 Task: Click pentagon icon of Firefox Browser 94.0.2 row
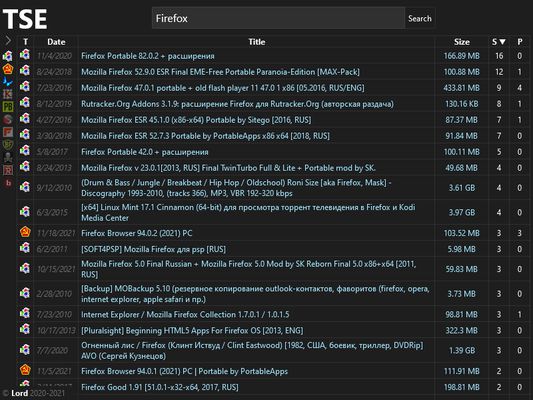point(25,232)
